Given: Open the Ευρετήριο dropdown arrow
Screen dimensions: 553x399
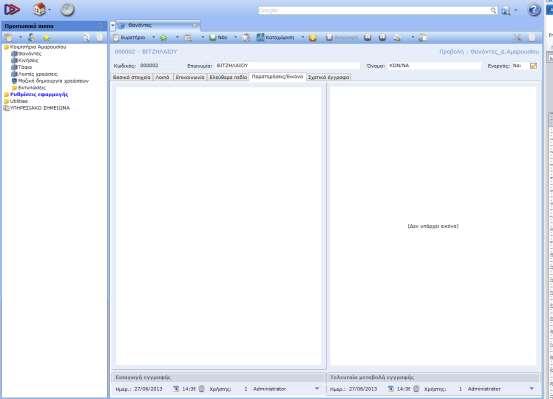Looking at the screenshot, I should point(153,37).
